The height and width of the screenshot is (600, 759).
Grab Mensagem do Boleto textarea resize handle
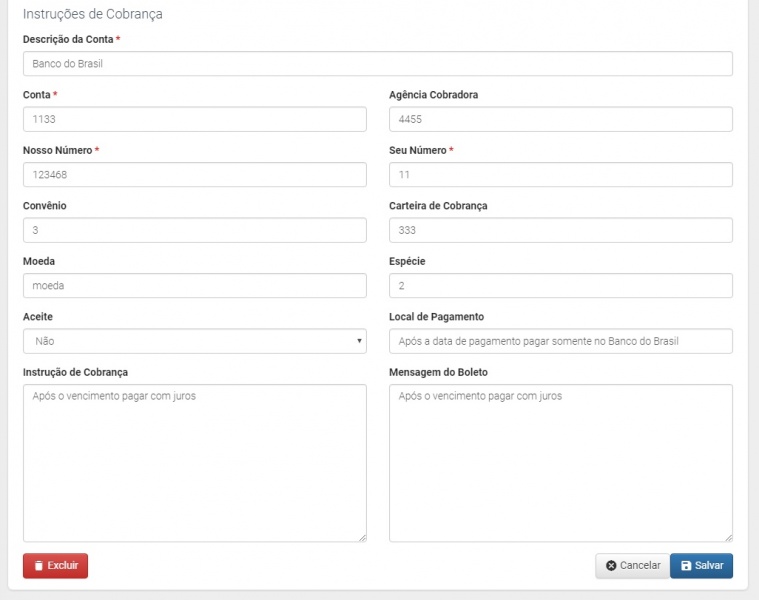pyautogui.click(x=729, y=538)
